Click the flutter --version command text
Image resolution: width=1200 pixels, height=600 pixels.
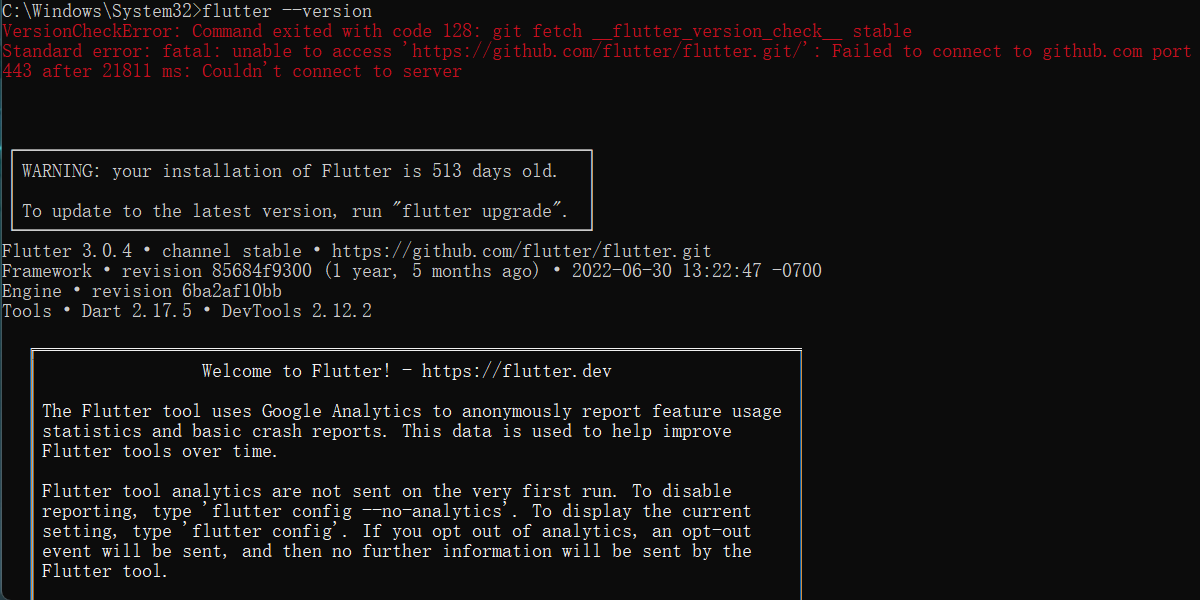pyautogui.click(x=287, y=12)
